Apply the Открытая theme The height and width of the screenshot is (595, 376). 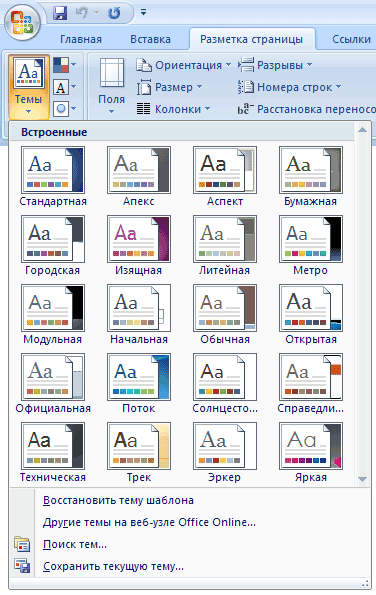point(311,315)
